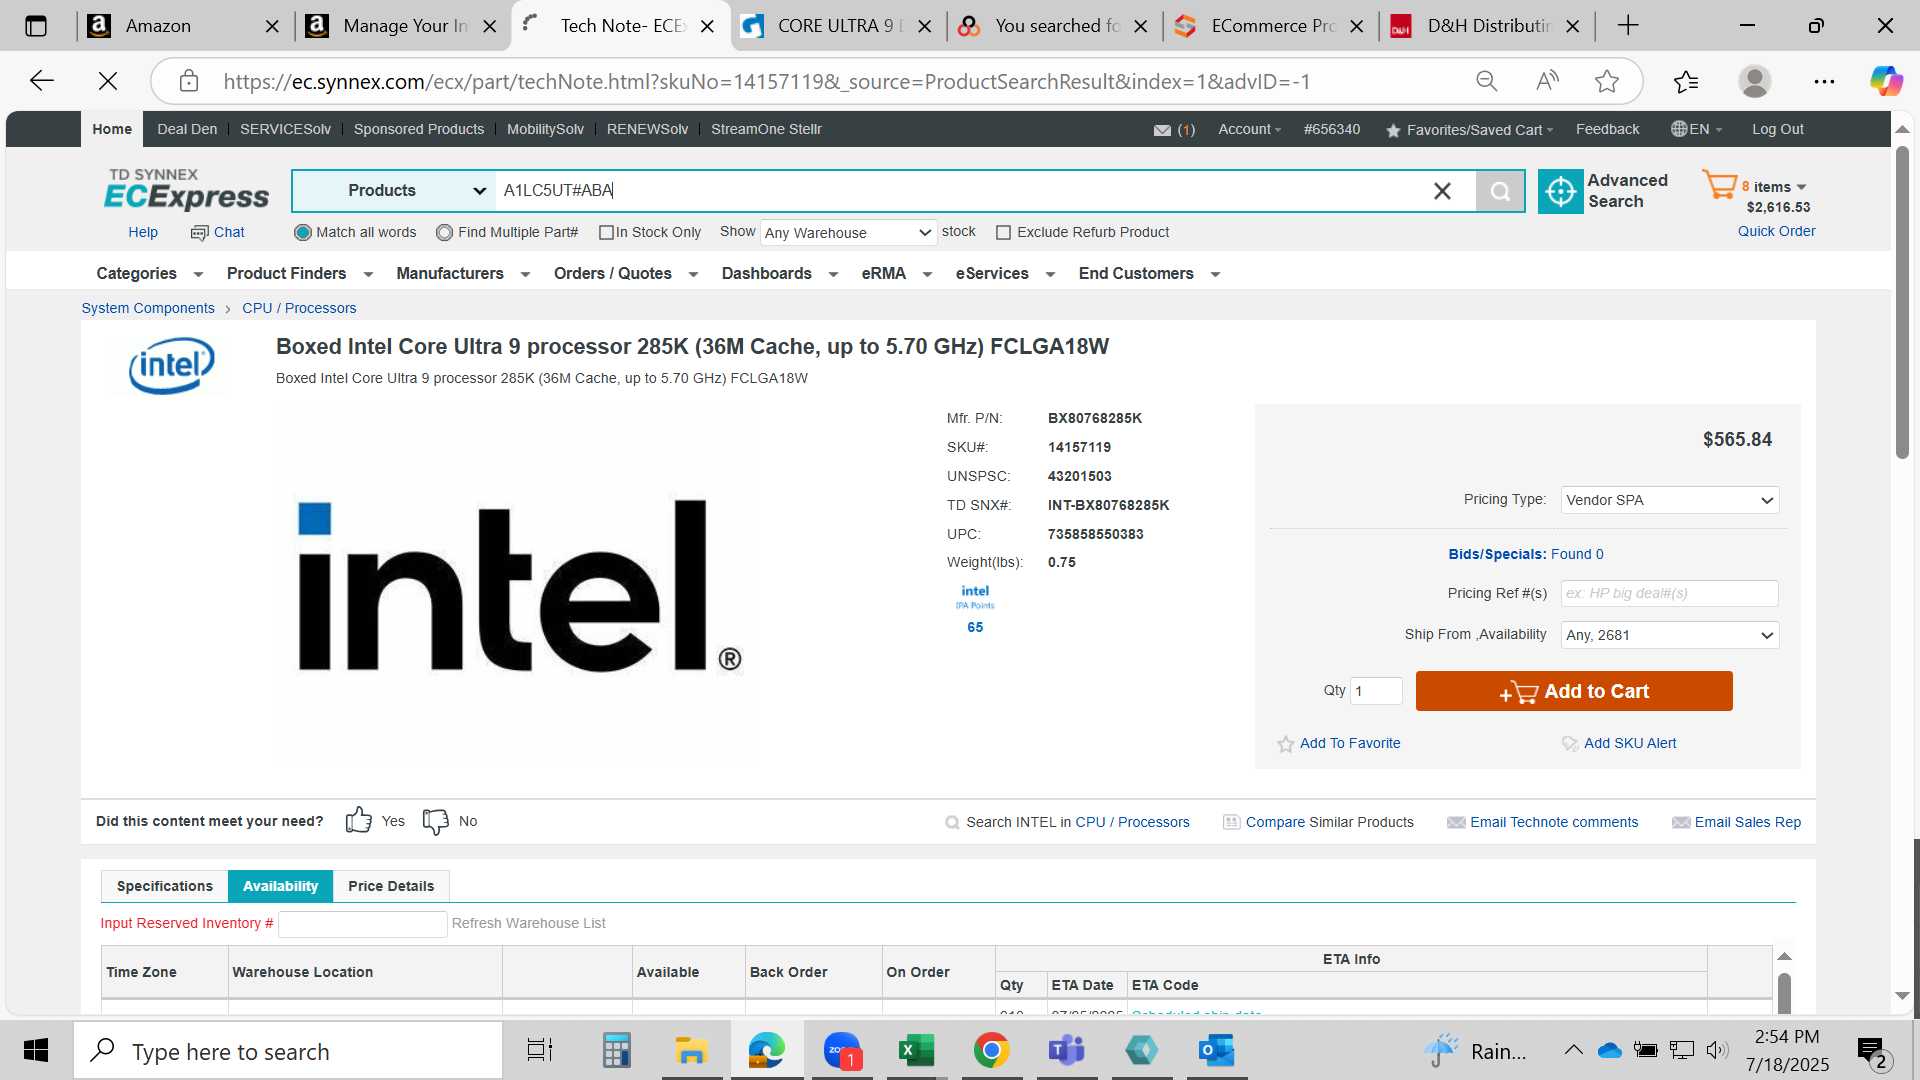Click thumbs down No icon
The height and width of the screenshot is (1080, 1920).
(436, 821)
